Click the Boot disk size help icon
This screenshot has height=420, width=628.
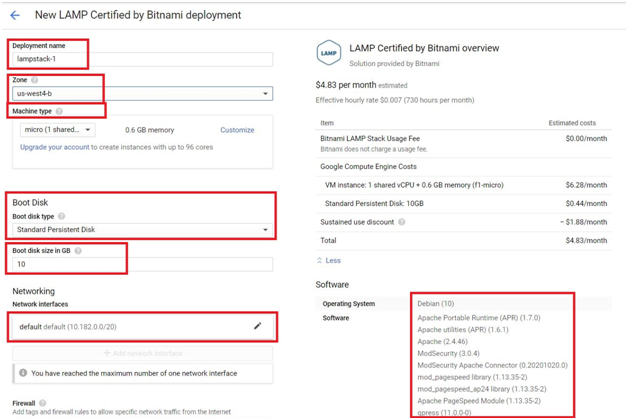[x=78, y=251]
